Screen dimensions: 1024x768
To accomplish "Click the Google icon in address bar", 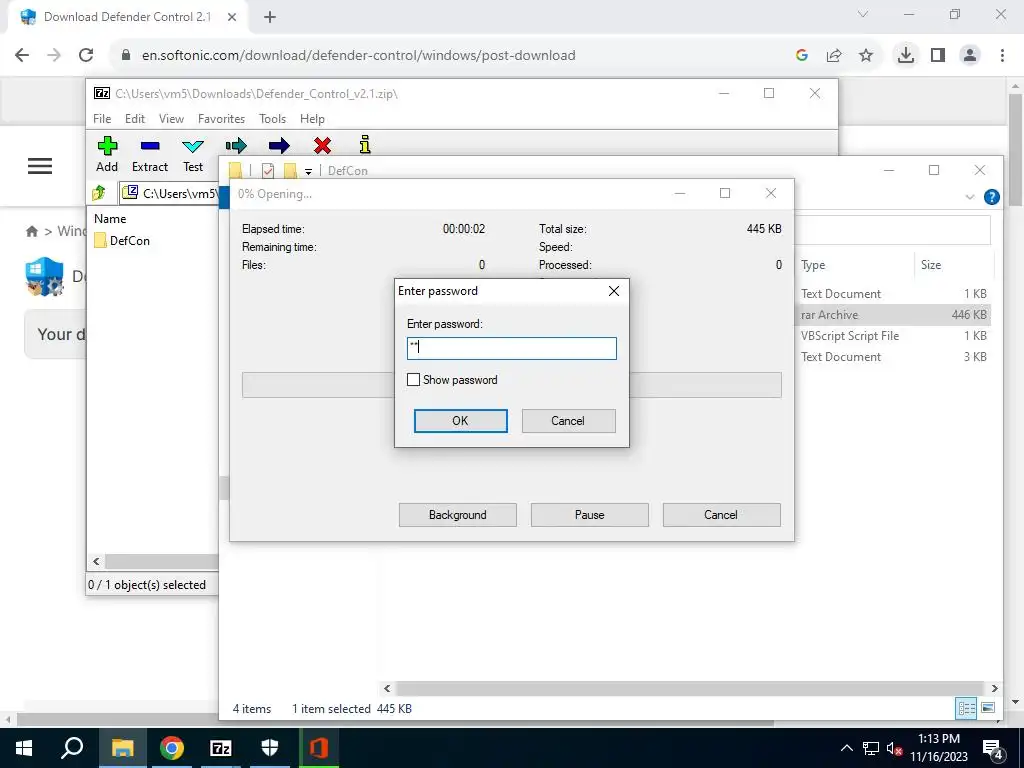I will [x=802, y=56].
